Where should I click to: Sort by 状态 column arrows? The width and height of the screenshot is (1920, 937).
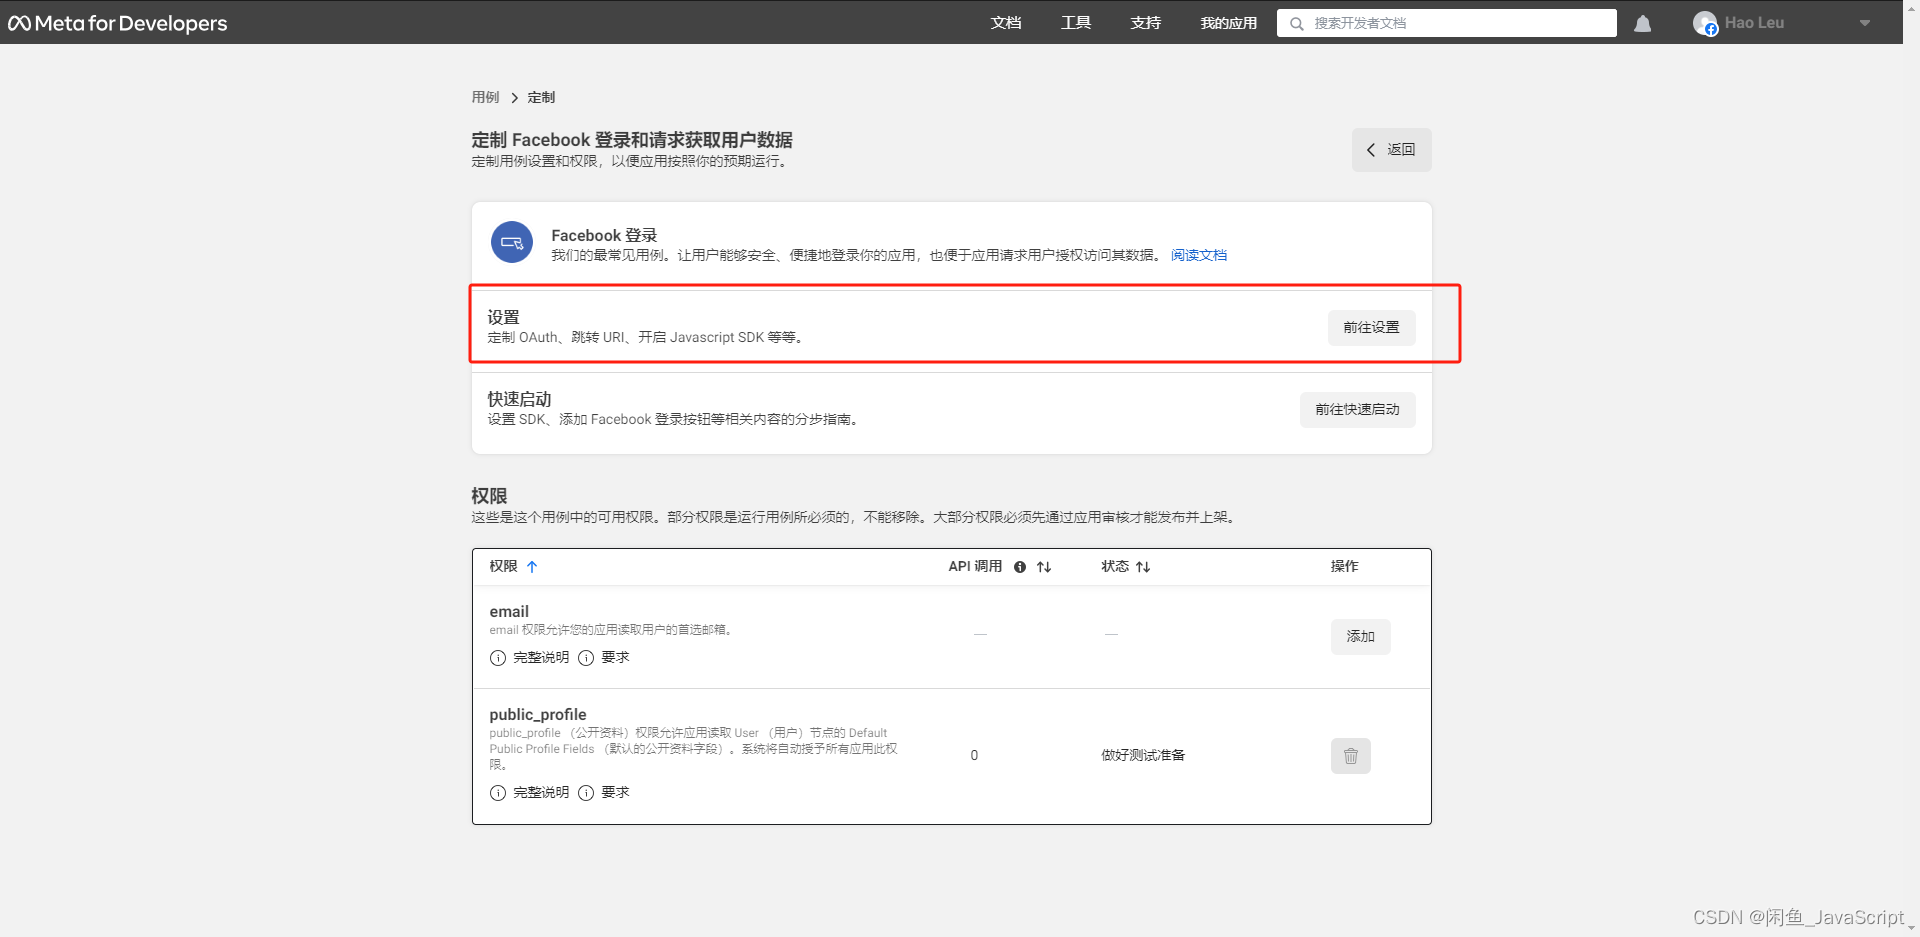coord(1143,567)
